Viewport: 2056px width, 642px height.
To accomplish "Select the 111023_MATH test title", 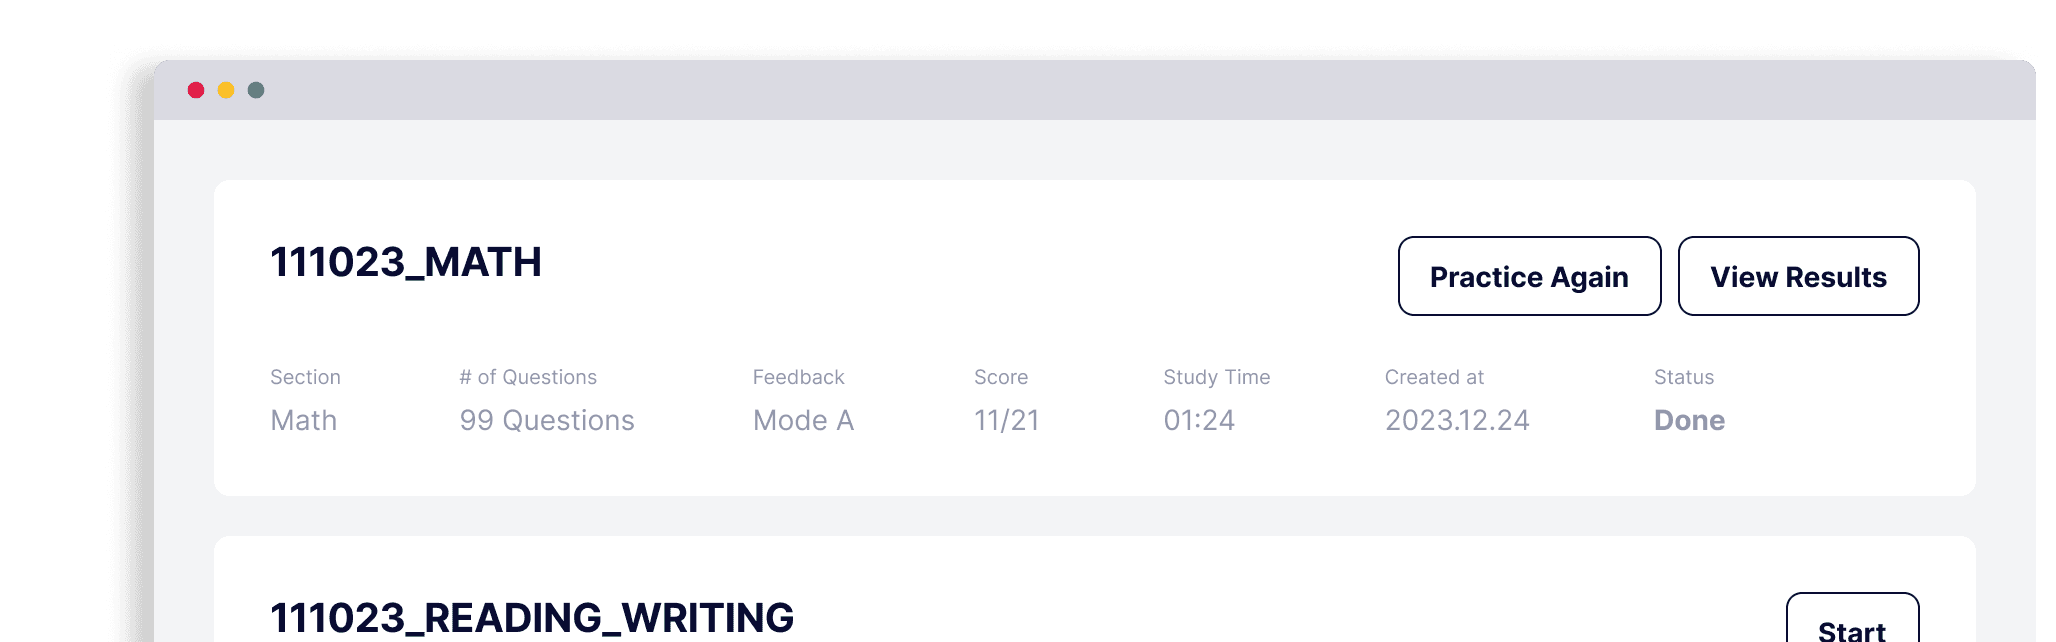I will [x=406, y=262].
